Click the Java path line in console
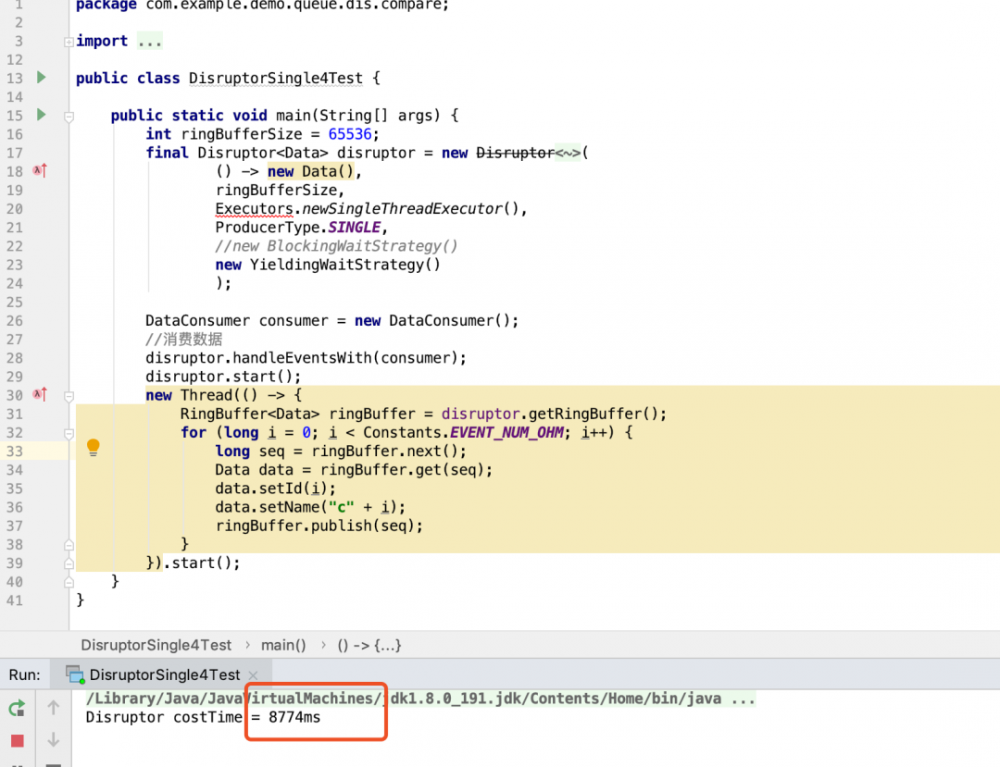Image resolution: width=1000 pixels, height=767 pixels. pyautogui.click(x=420, y=699)
